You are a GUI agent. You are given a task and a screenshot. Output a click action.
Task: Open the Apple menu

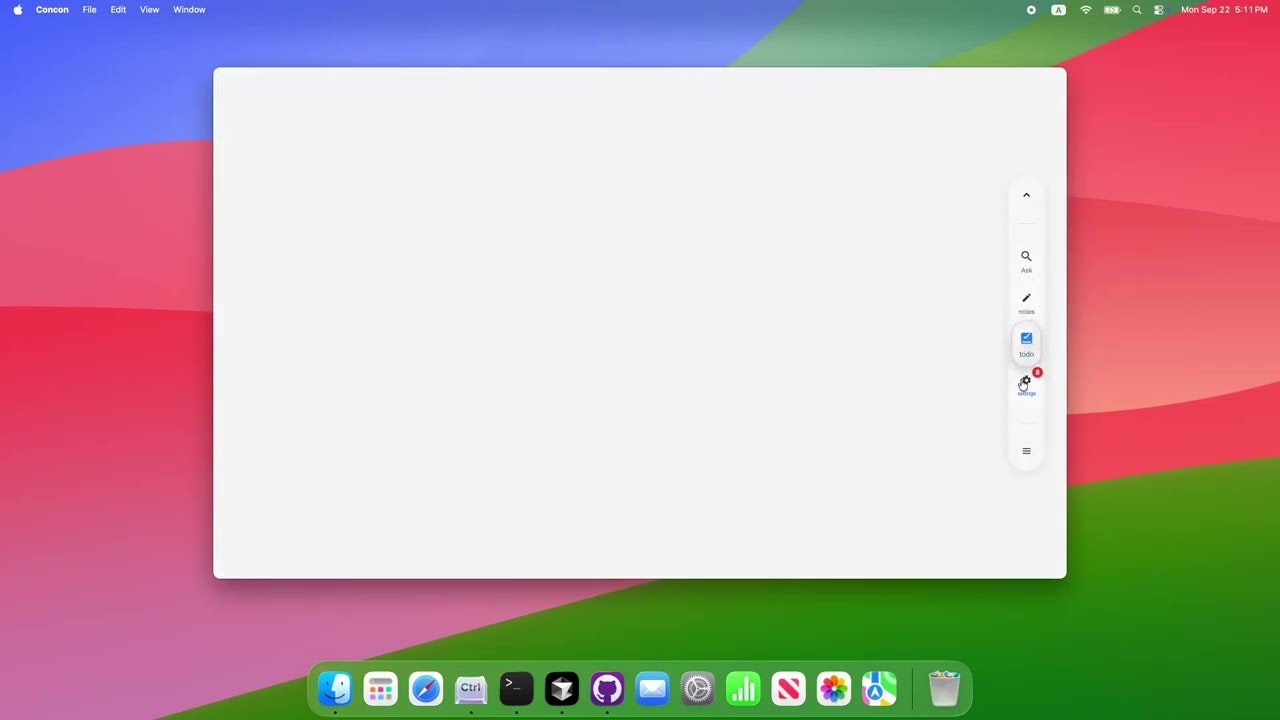[x=17, y=10]
